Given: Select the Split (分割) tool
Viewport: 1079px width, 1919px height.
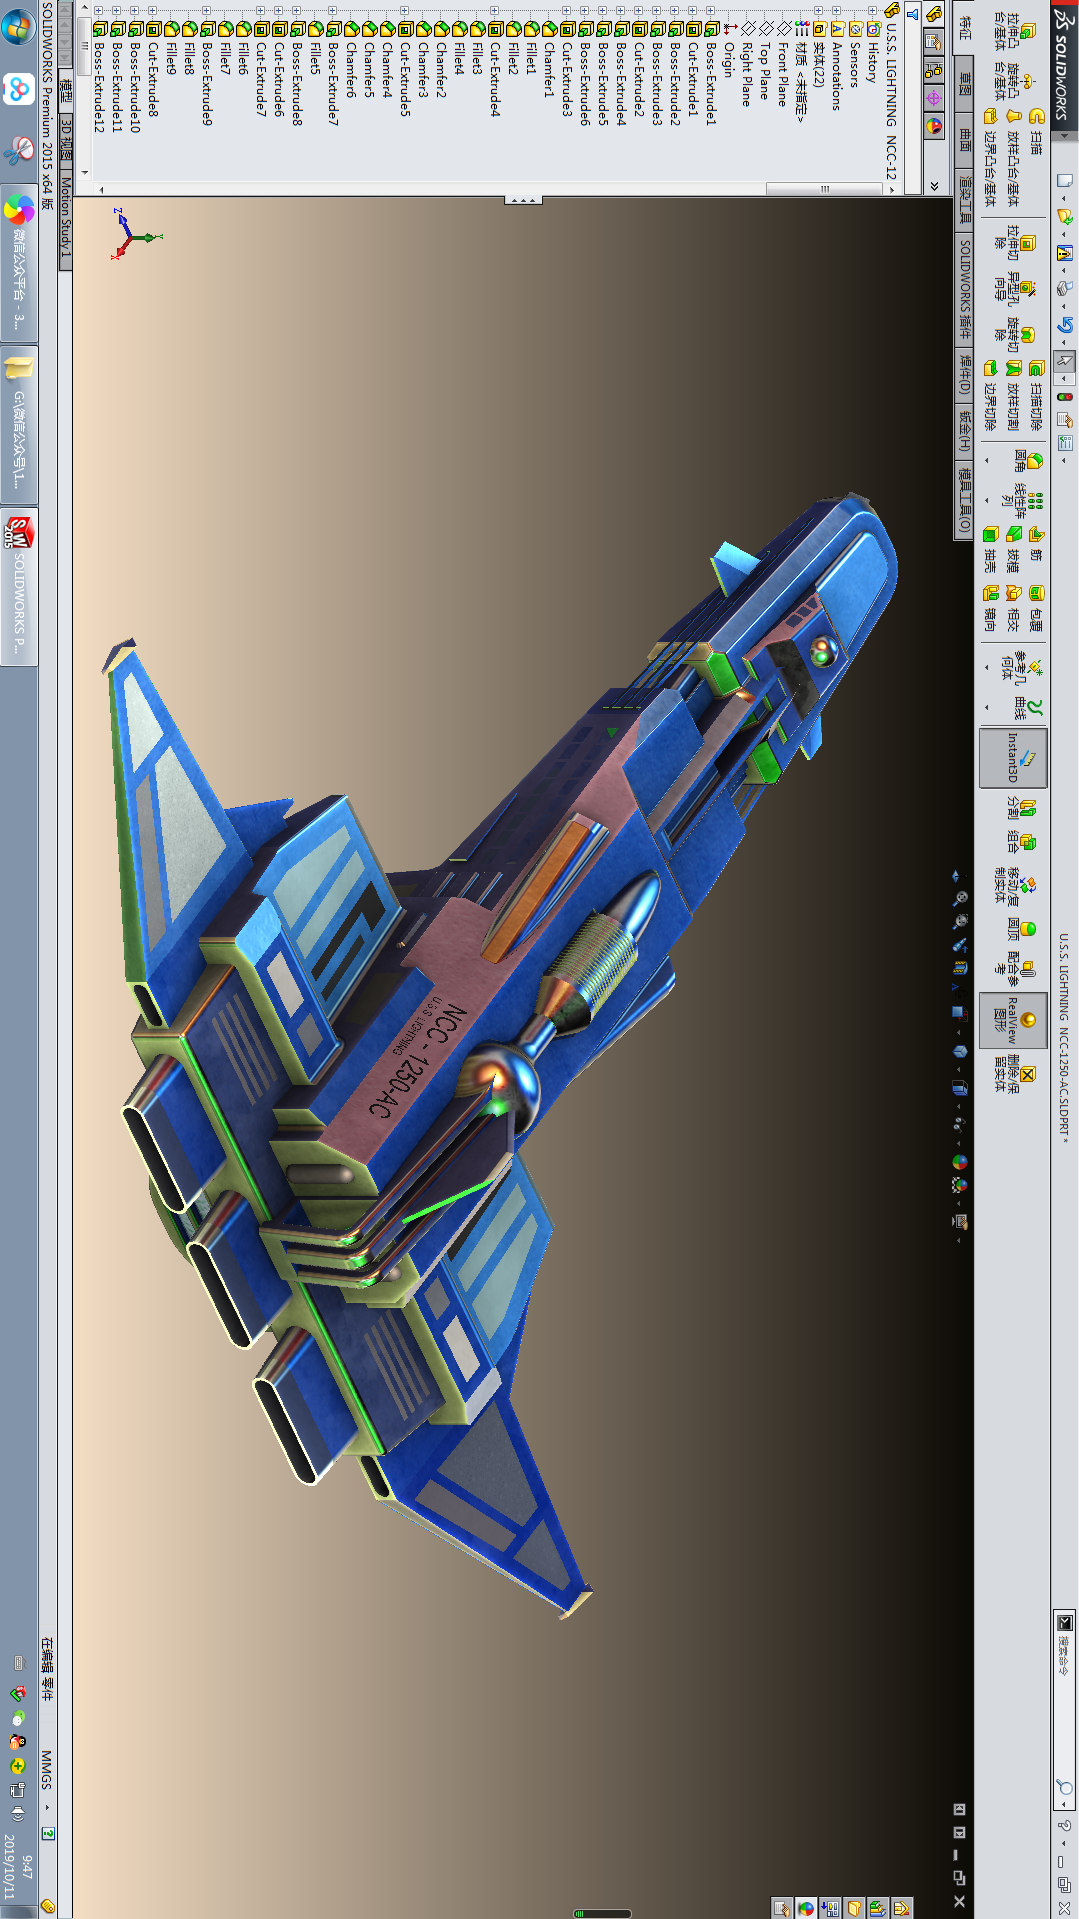Looking at the screenshot, I should (x=1020, y=808).
